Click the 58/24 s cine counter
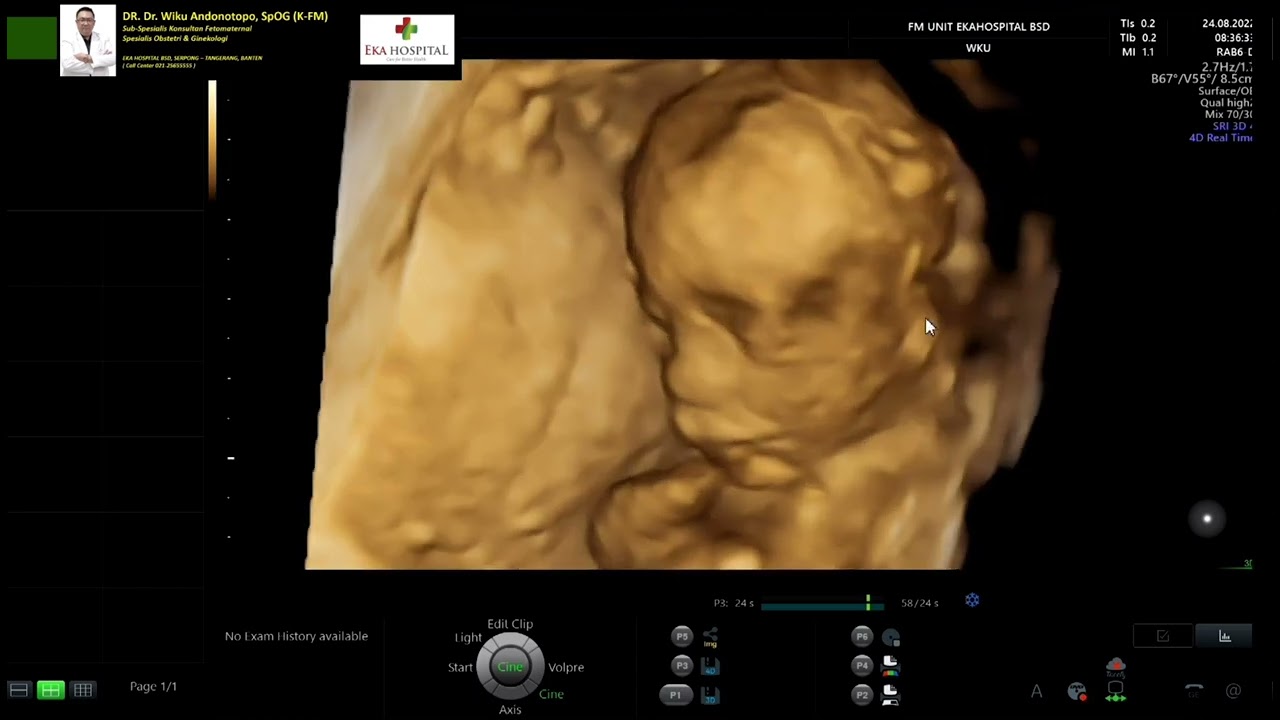This screenshot has width=1280, height=720. point(920,603)
